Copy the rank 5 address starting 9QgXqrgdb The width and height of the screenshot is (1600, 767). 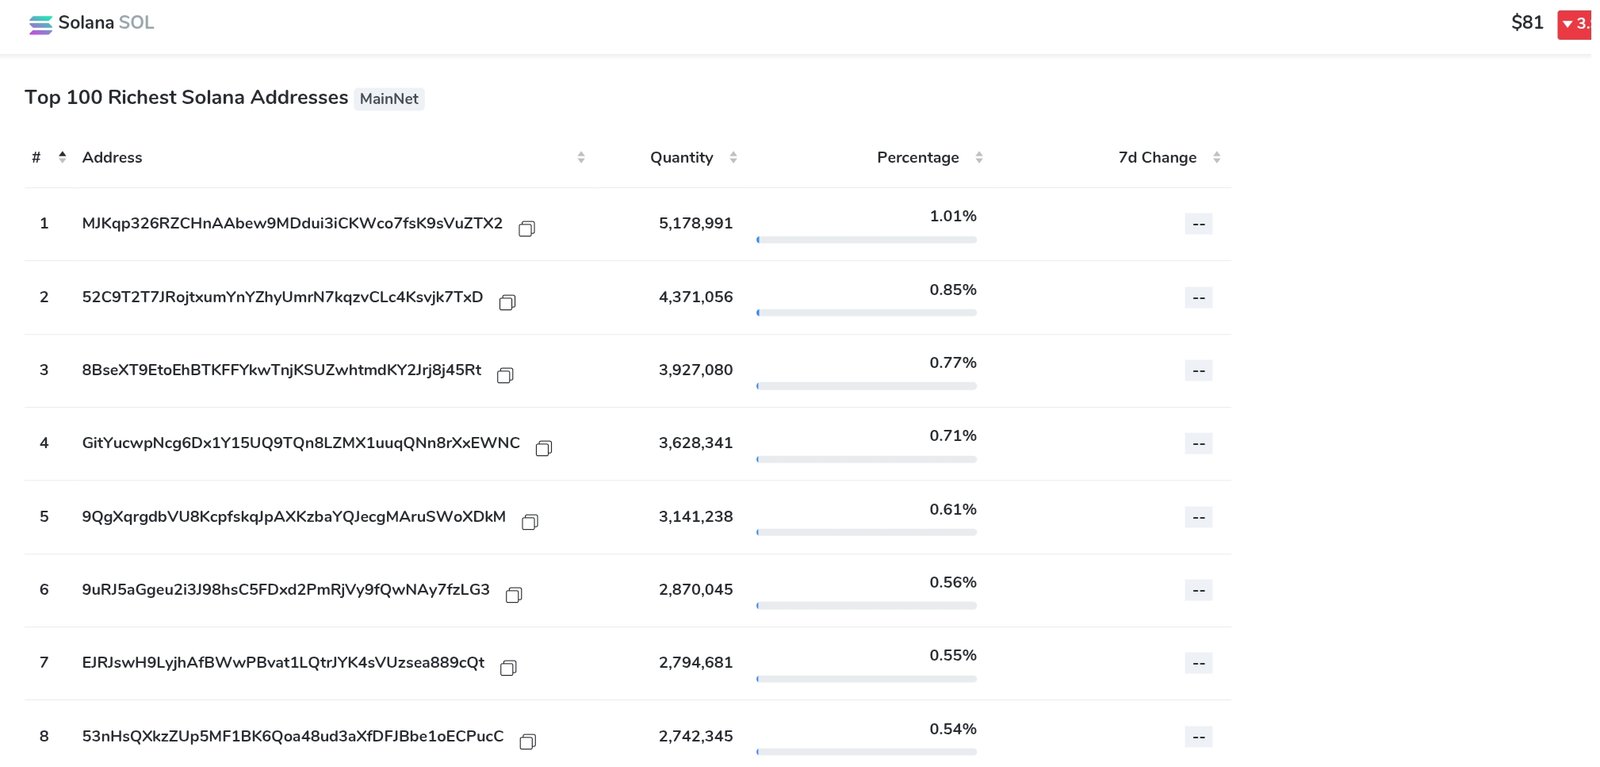[x=530, y=522]
